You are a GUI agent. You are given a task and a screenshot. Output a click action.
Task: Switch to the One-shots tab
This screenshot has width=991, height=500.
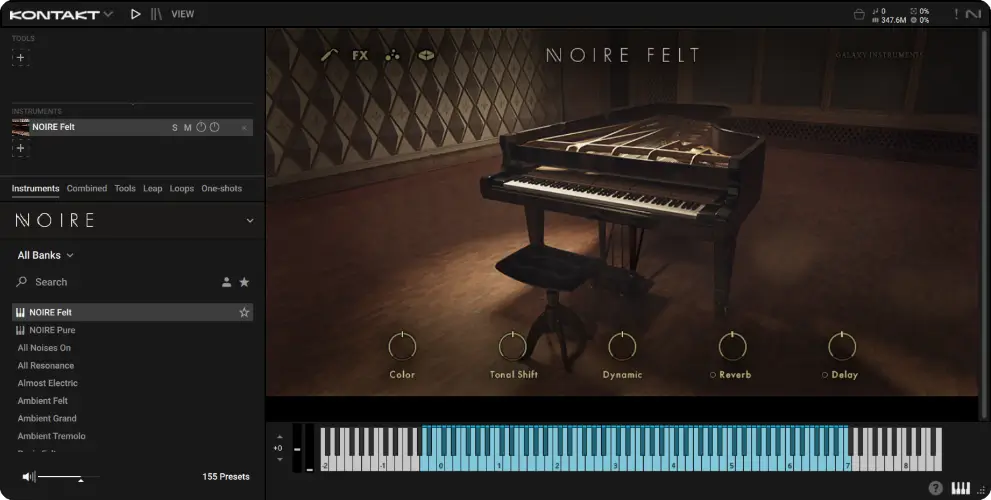(221, 188)
